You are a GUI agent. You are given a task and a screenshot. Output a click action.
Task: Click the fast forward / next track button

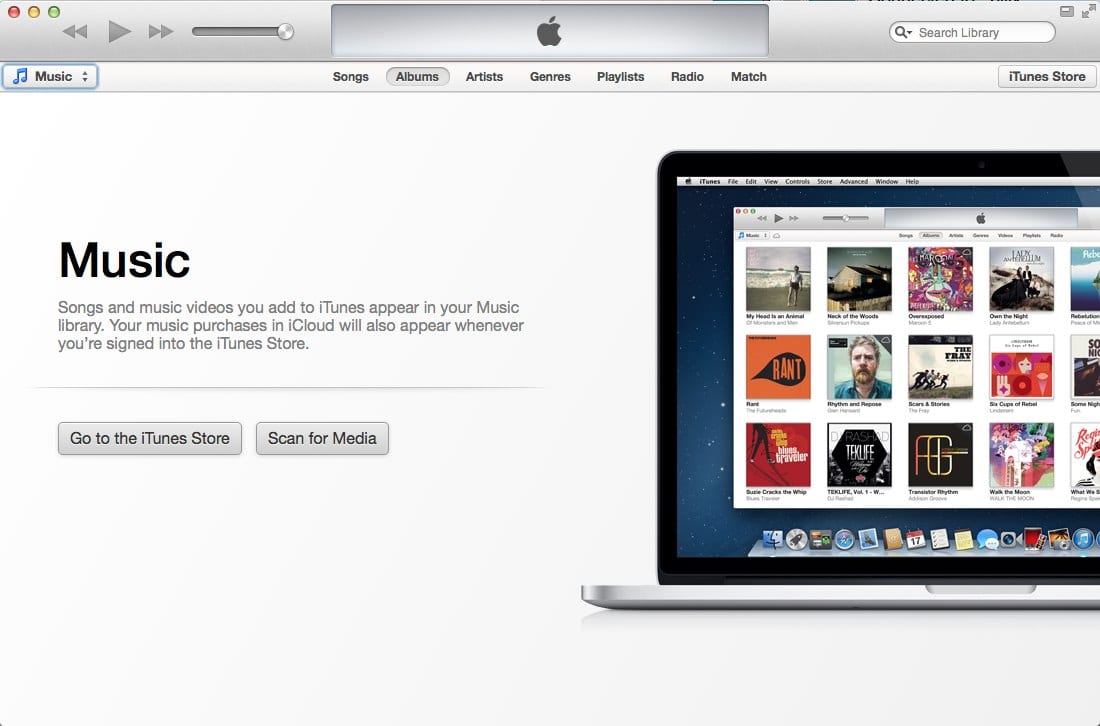161,32
